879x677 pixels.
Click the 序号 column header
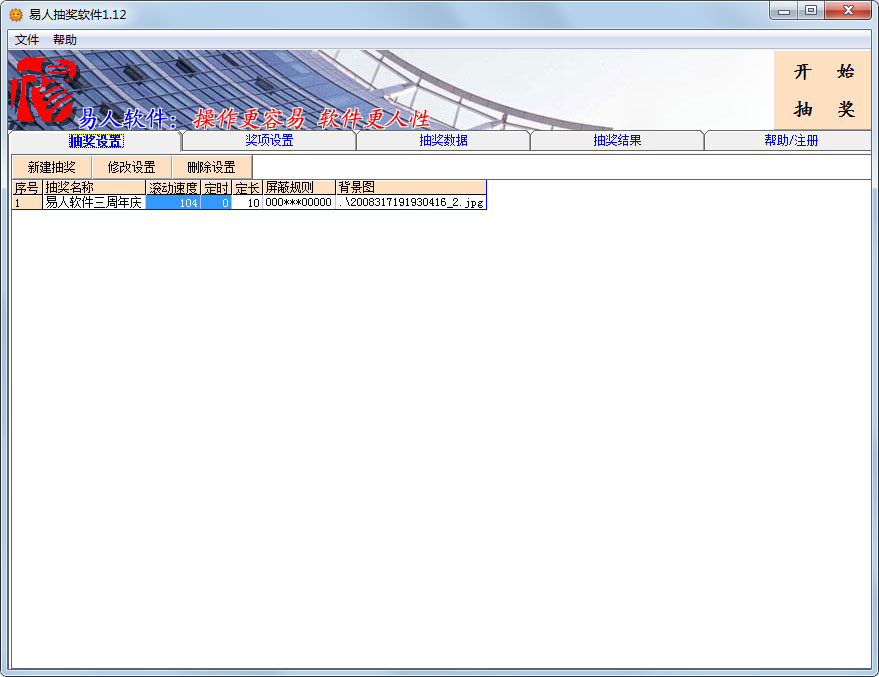[x=27, y=187]
